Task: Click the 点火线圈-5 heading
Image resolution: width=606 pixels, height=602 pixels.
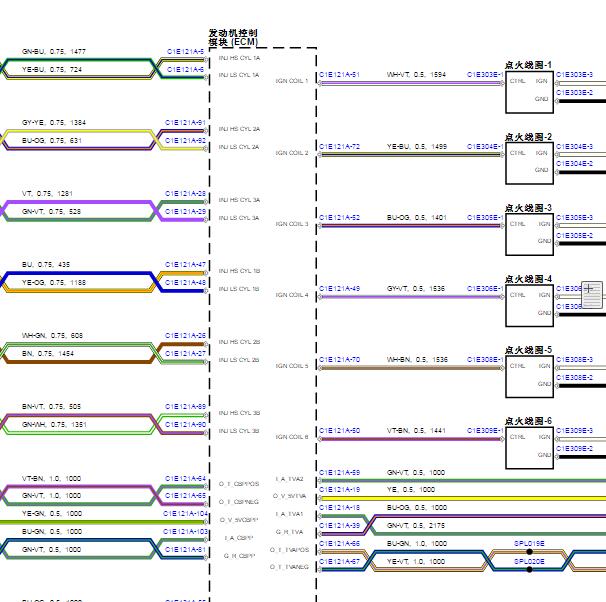Action: pyautogui.click(x=528, y=350)
